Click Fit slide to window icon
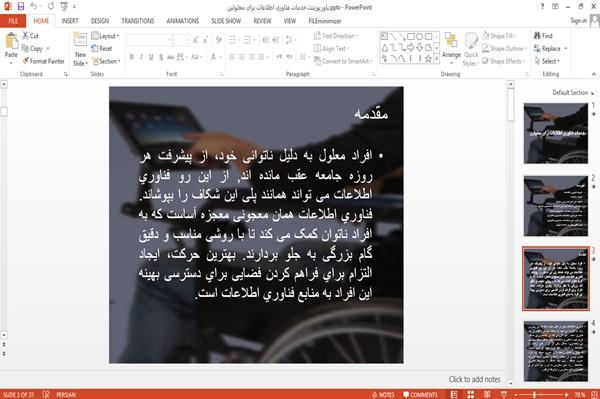 point(595,394)
